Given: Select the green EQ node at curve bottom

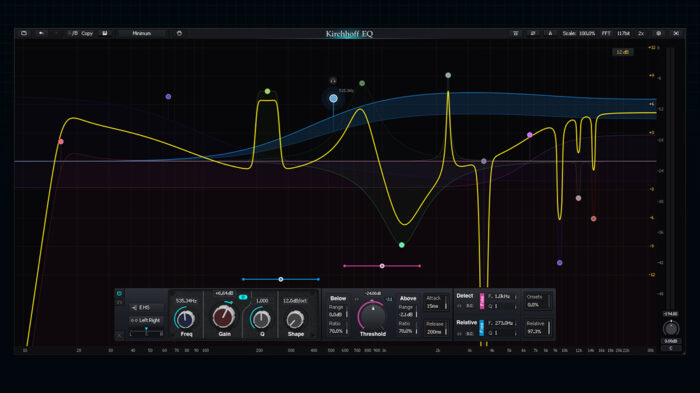Looking at the screenshot, I should click(x=401, y=245).
